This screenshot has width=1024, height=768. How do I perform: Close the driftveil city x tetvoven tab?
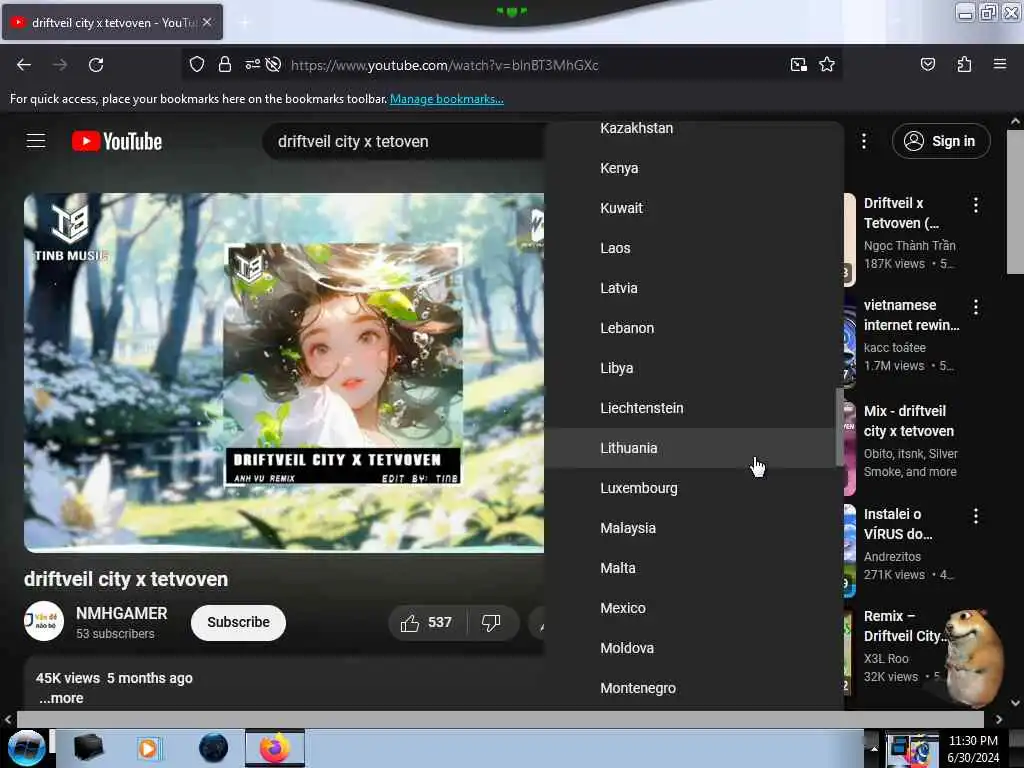pyautogui.click(x=207, y=22)
